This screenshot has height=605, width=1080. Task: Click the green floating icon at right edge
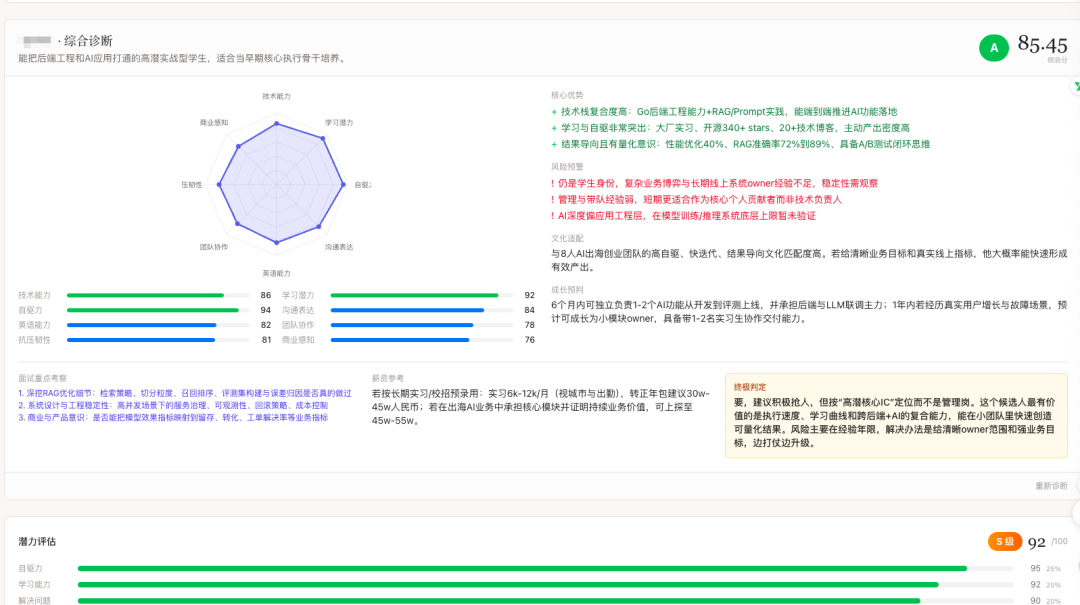pyautogui.click(x=1075, y=87)
